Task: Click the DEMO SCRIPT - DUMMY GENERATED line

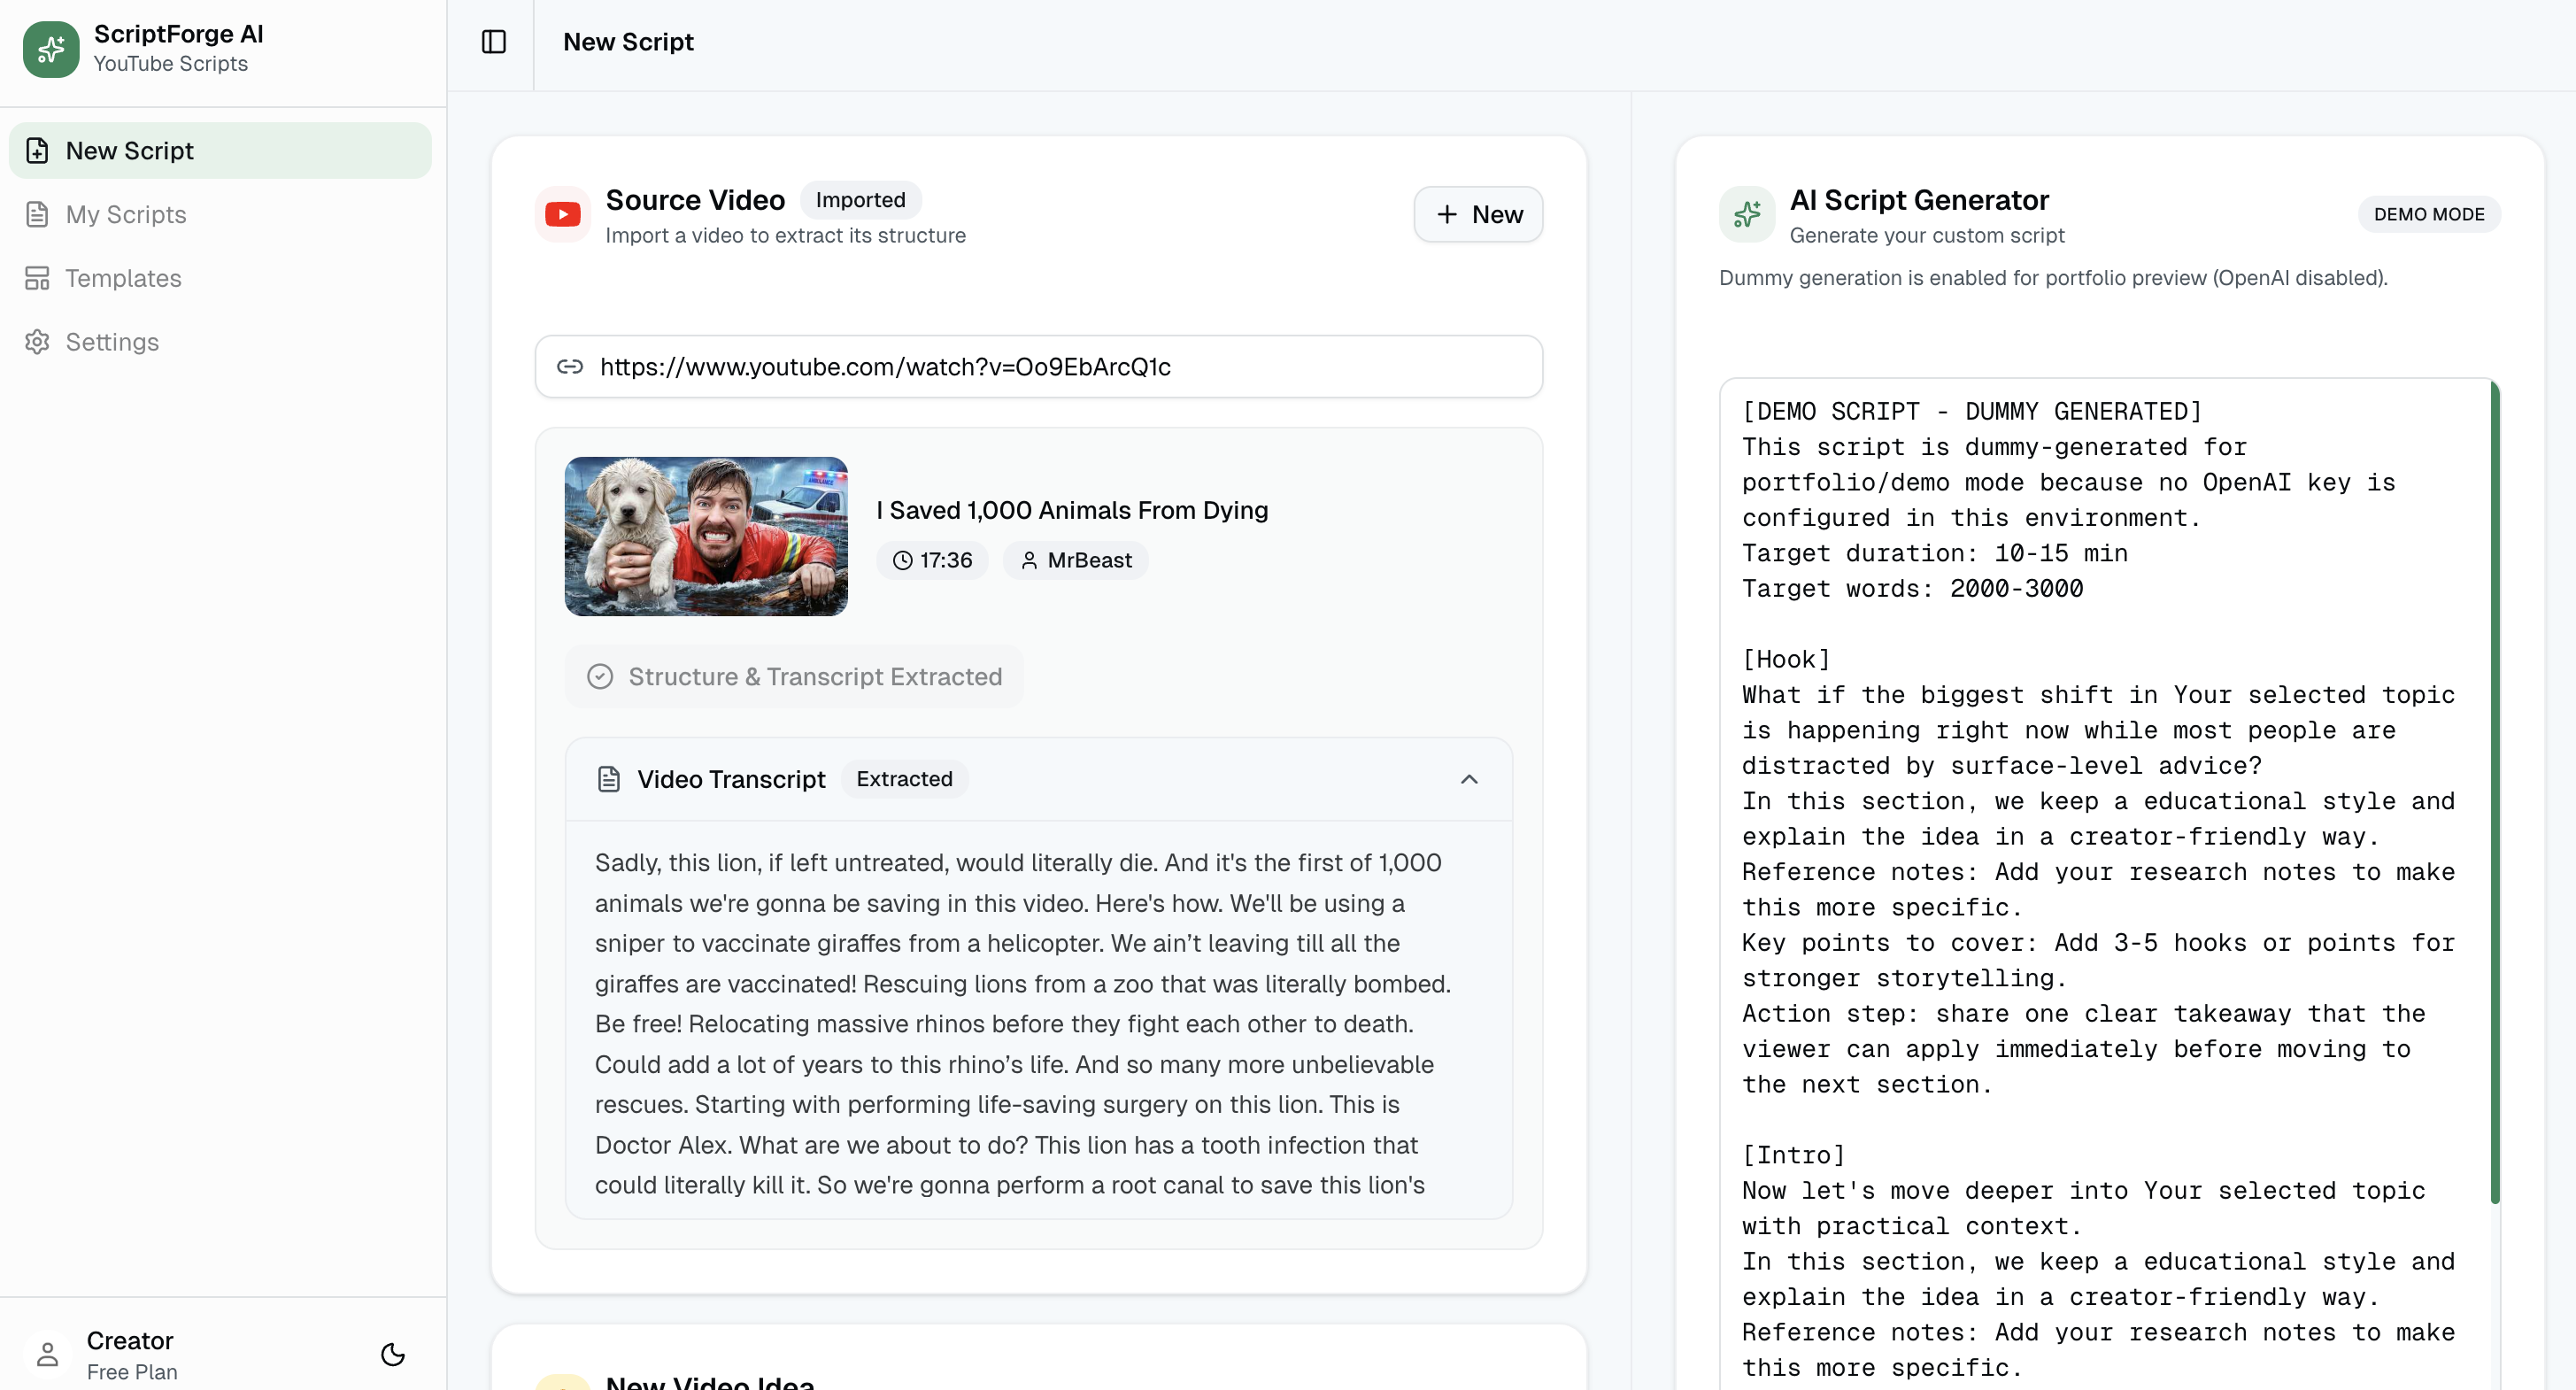Action: 1972,411
